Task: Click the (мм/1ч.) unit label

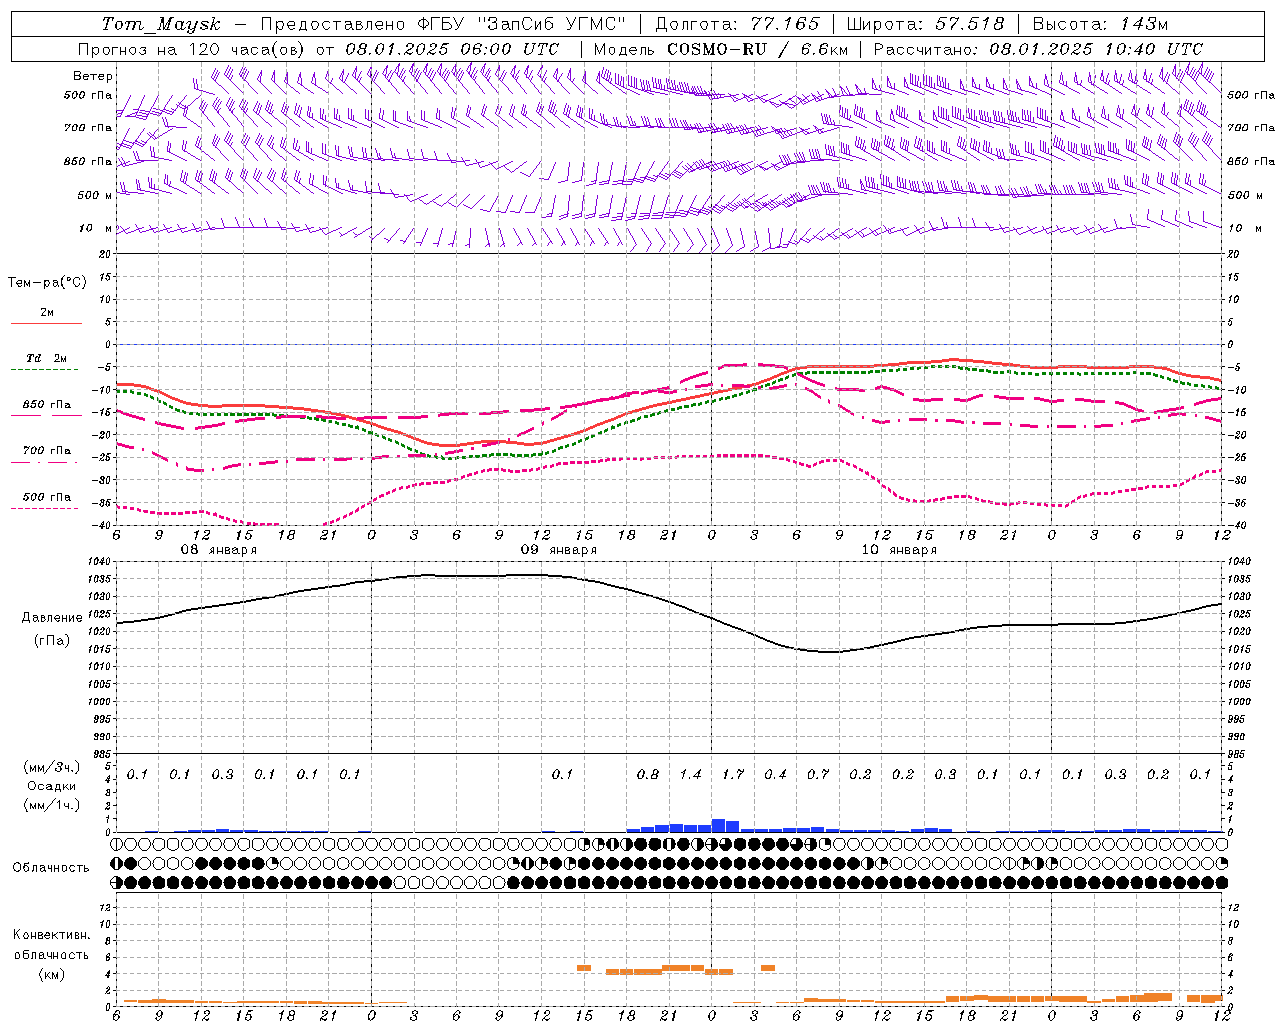Action: [x=51, y=805]
